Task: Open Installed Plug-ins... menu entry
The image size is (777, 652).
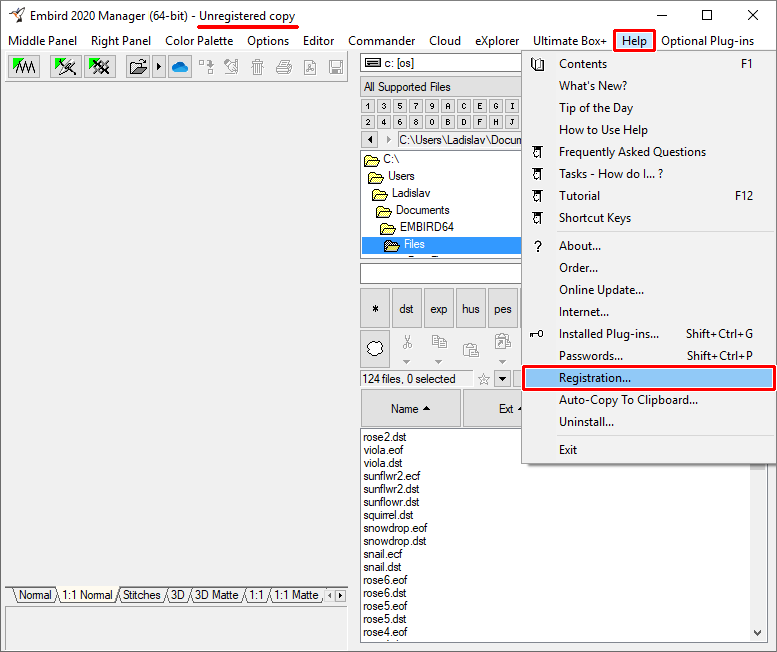Action: coord(649,334)
